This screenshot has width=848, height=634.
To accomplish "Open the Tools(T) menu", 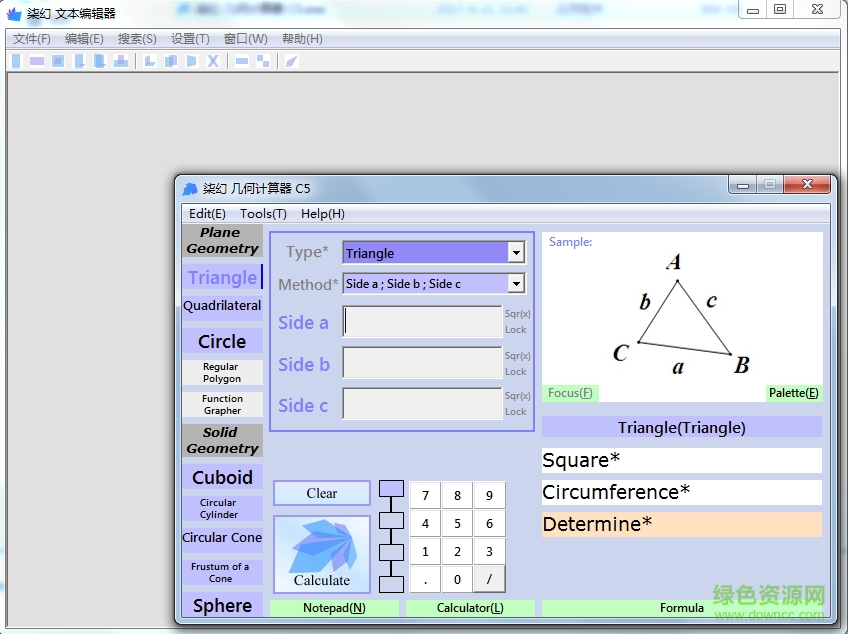I will click(263, 213).
